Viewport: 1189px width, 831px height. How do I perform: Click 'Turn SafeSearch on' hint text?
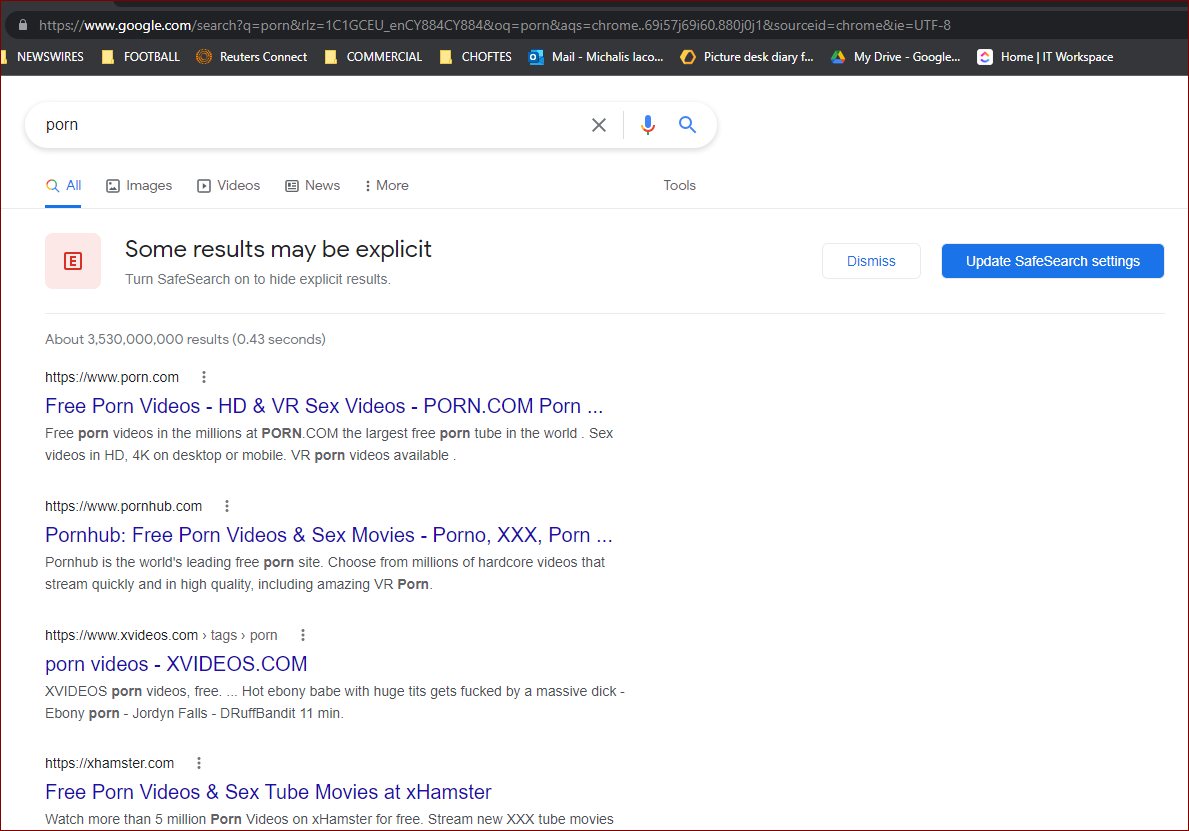(258, 279)
